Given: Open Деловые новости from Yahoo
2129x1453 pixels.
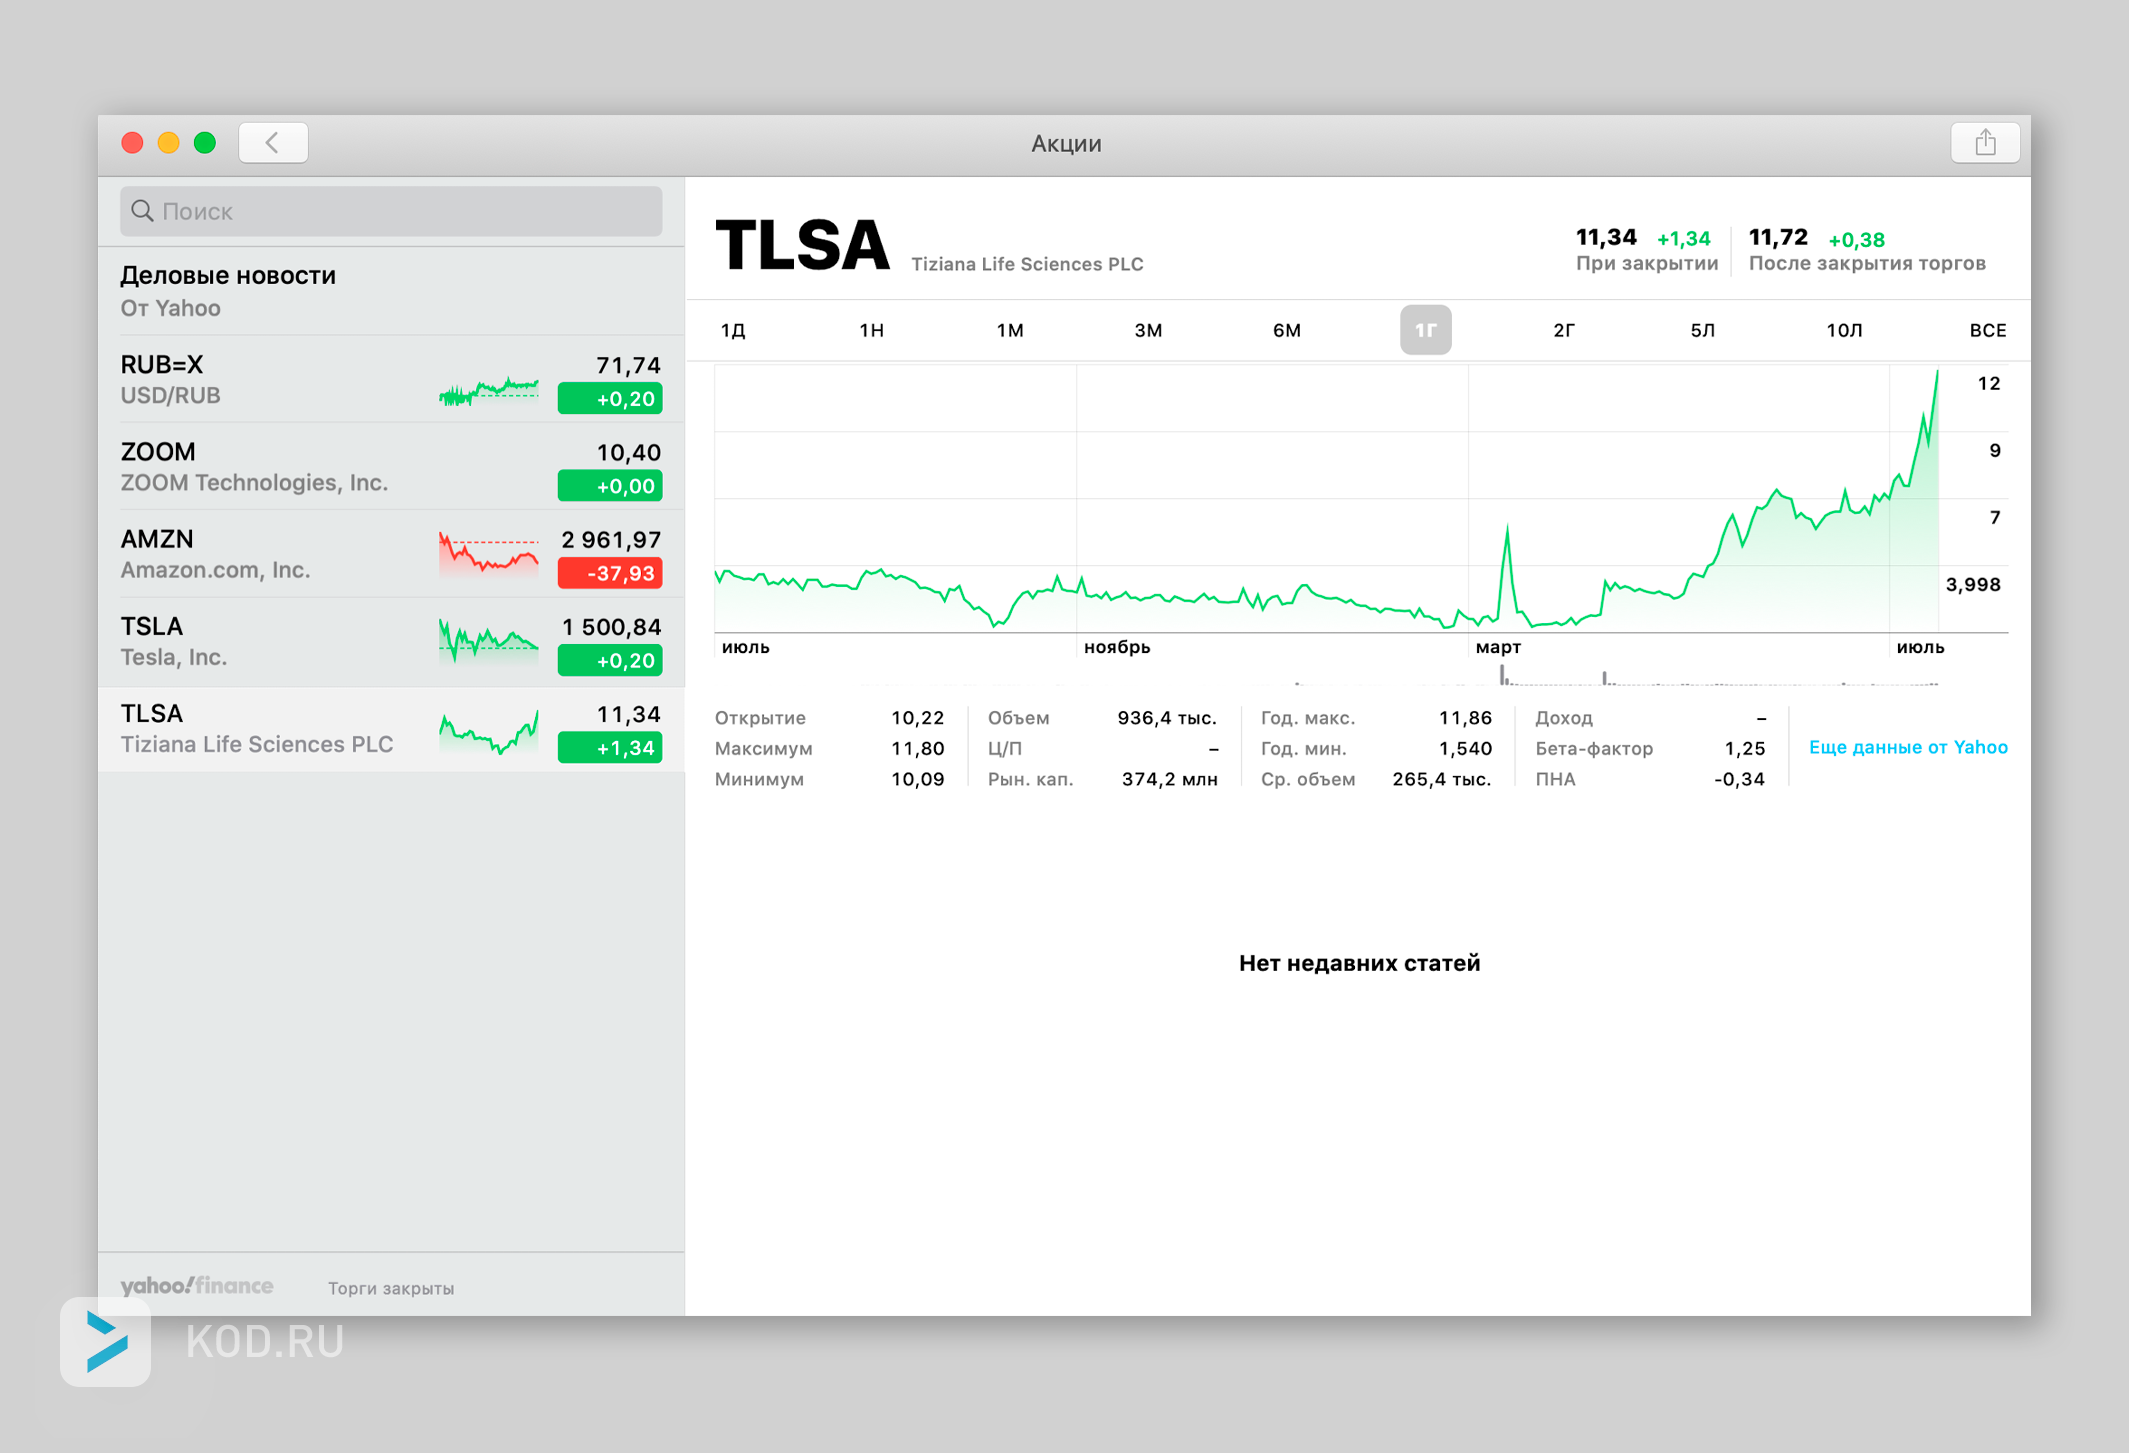Looking at the screenshot, I should click(391, 291).
